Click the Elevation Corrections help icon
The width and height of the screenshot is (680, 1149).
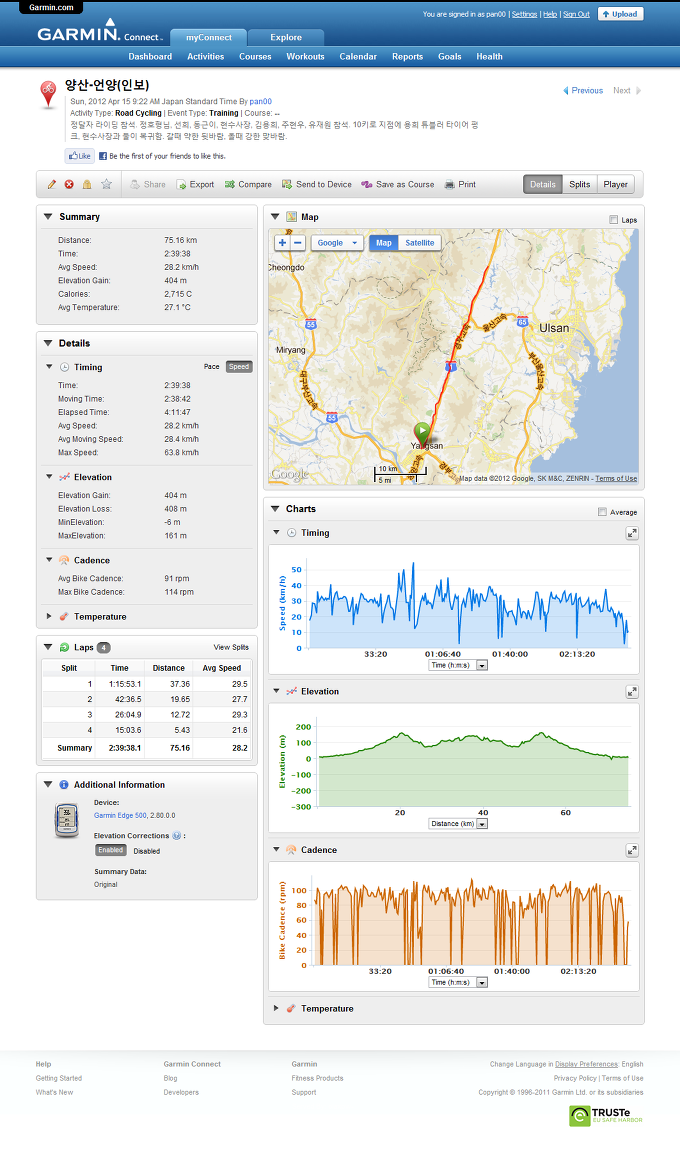(177, 835)
